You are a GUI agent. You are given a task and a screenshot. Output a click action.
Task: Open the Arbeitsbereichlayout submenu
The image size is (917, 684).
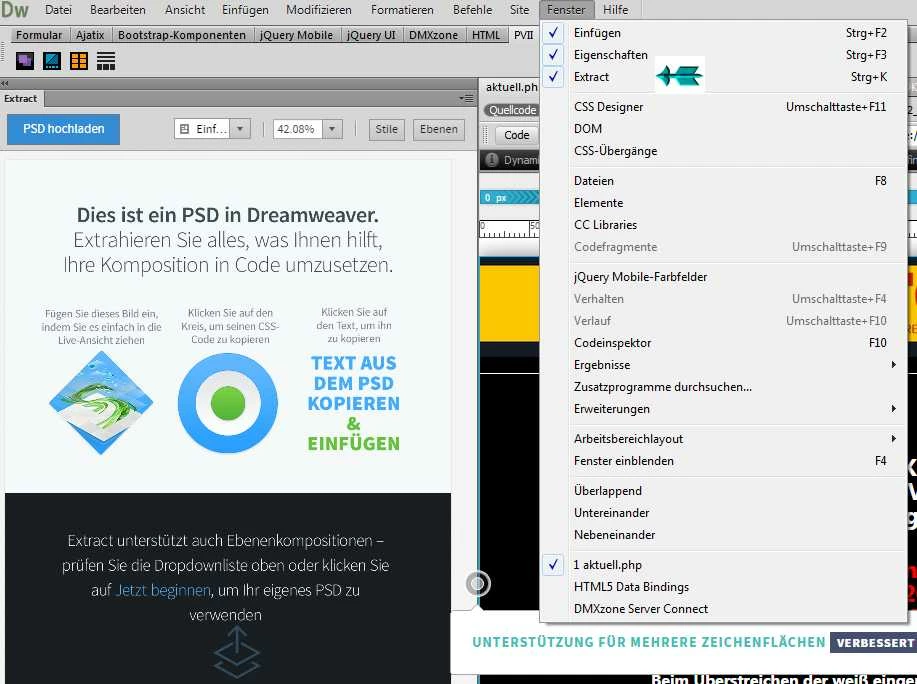(x=723, y=438)
